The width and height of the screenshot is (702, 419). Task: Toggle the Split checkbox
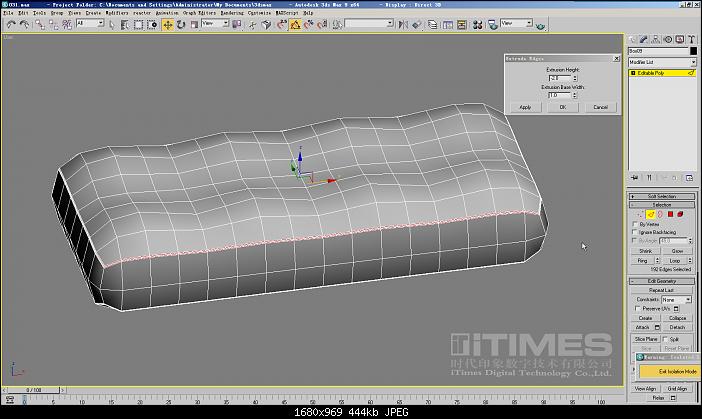click(x=665, y=339)
